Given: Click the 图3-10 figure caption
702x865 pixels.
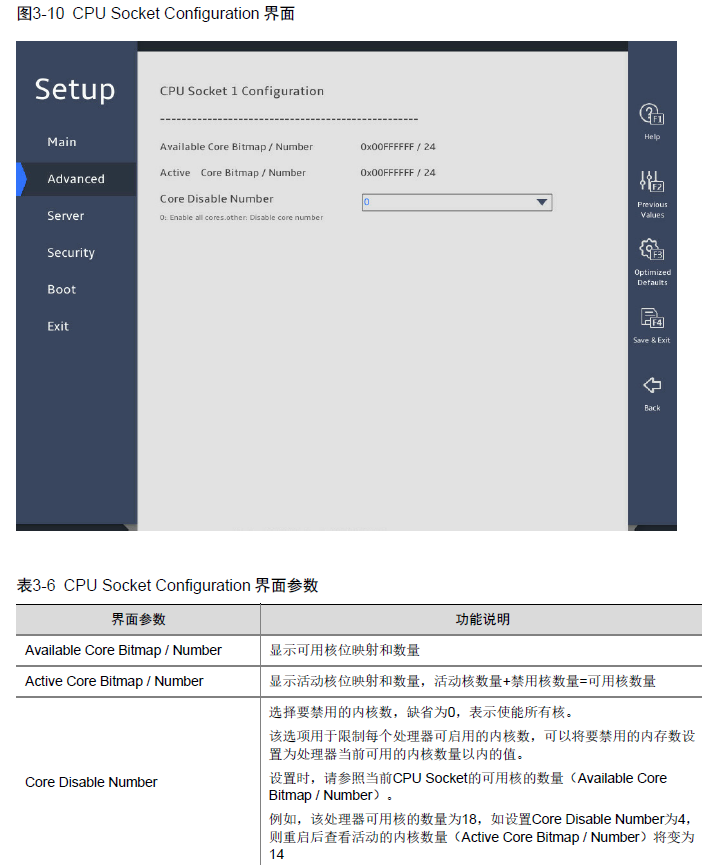Looking at the screenshot, I should [156, 13].
